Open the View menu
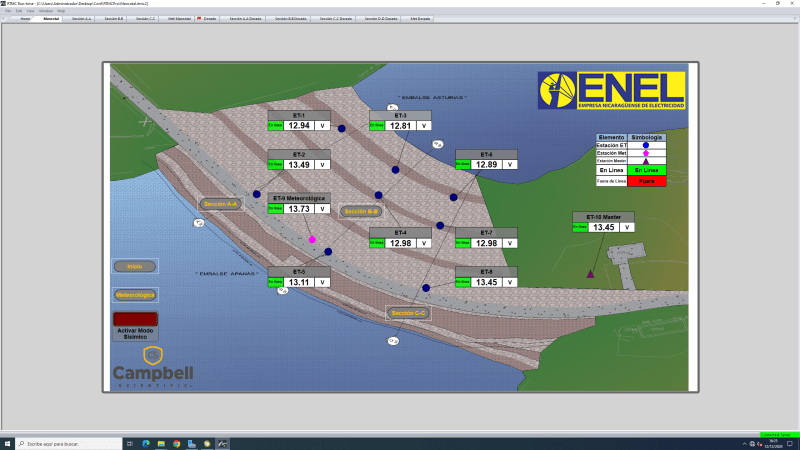This screenshot has width=800, height=450. pos(30,11)
